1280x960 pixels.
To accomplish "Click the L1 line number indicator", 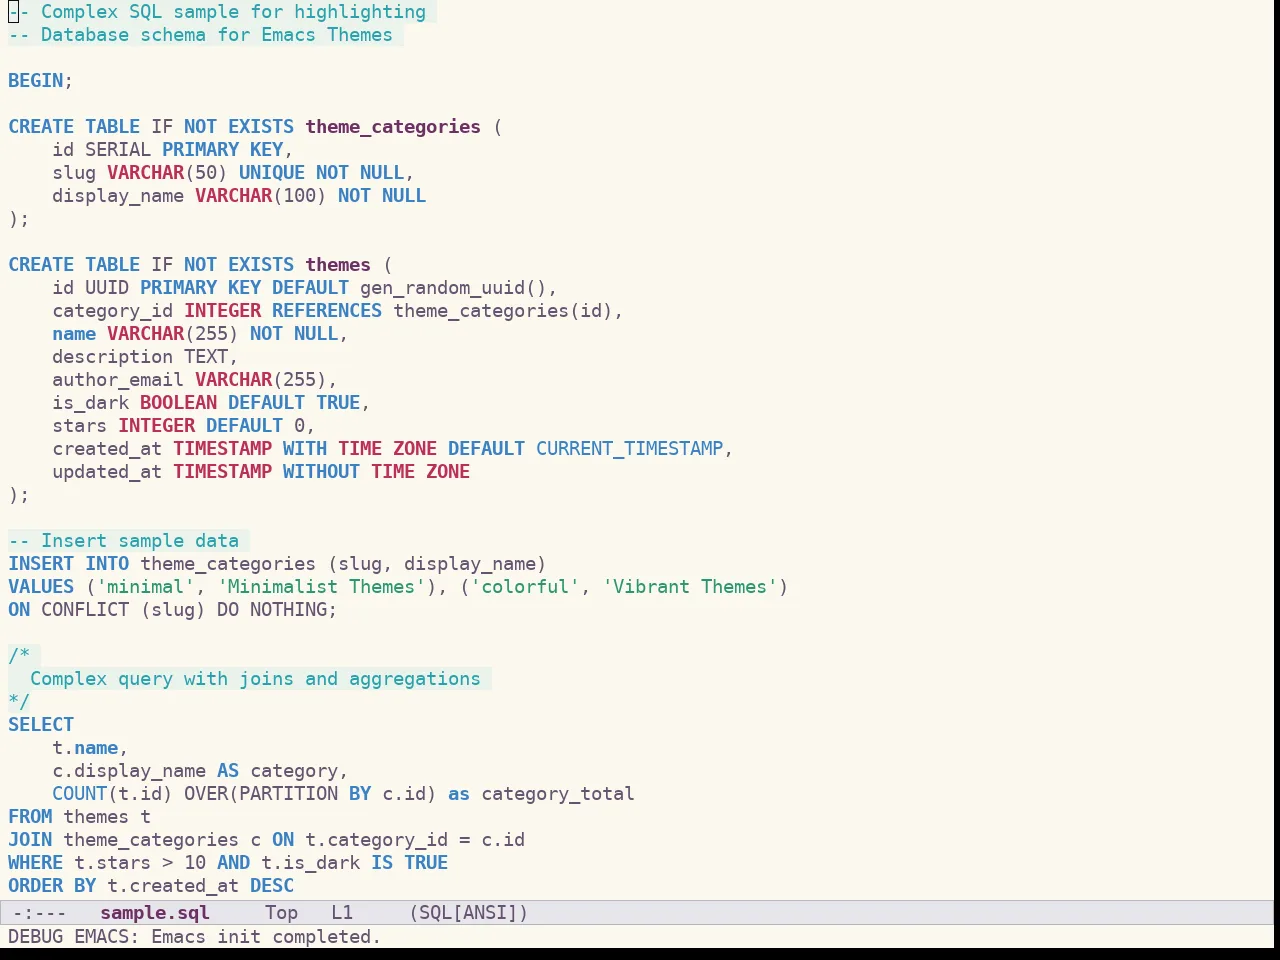I will click(342, 913).
